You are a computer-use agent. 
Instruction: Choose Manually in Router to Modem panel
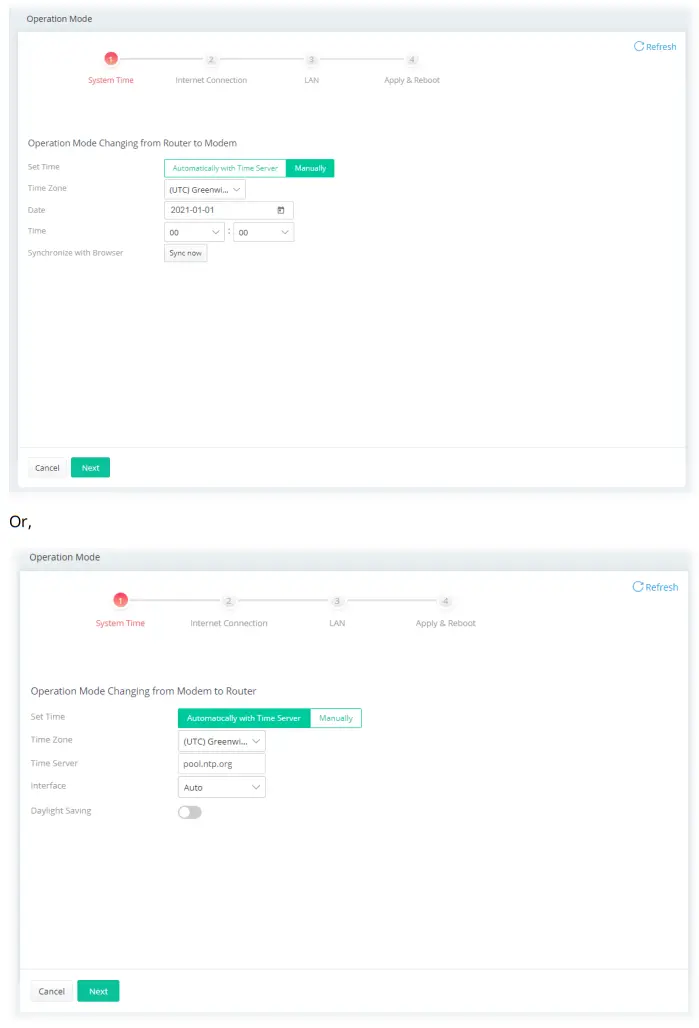pos(310,168)
